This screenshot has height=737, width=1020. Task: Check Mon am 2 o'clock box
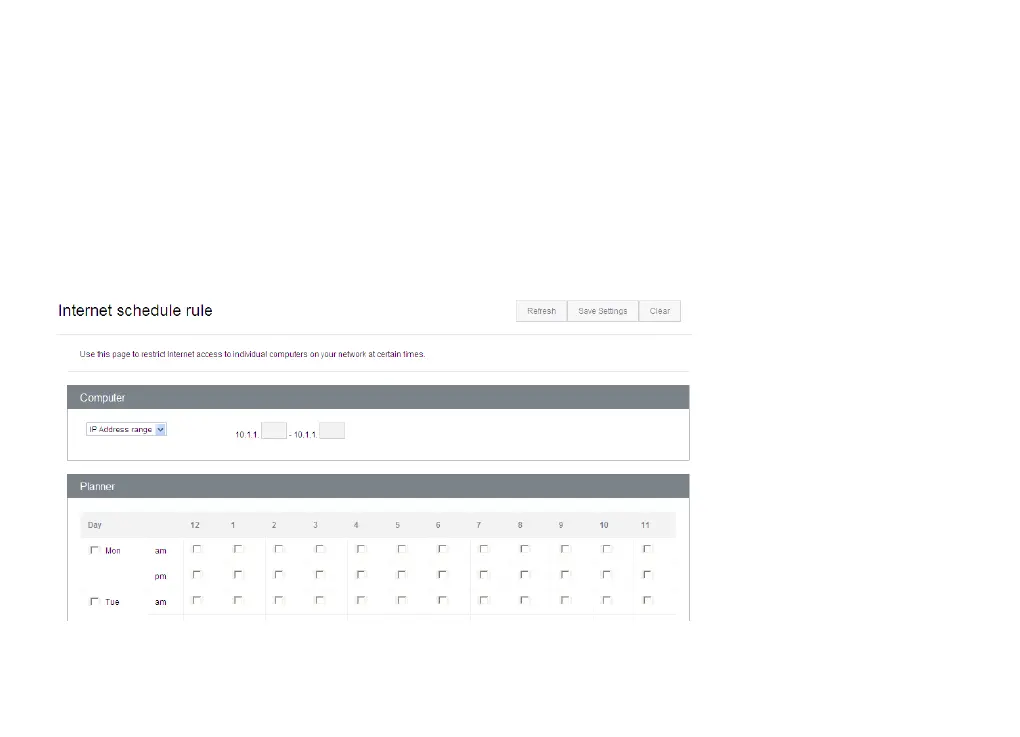point(279,549)
